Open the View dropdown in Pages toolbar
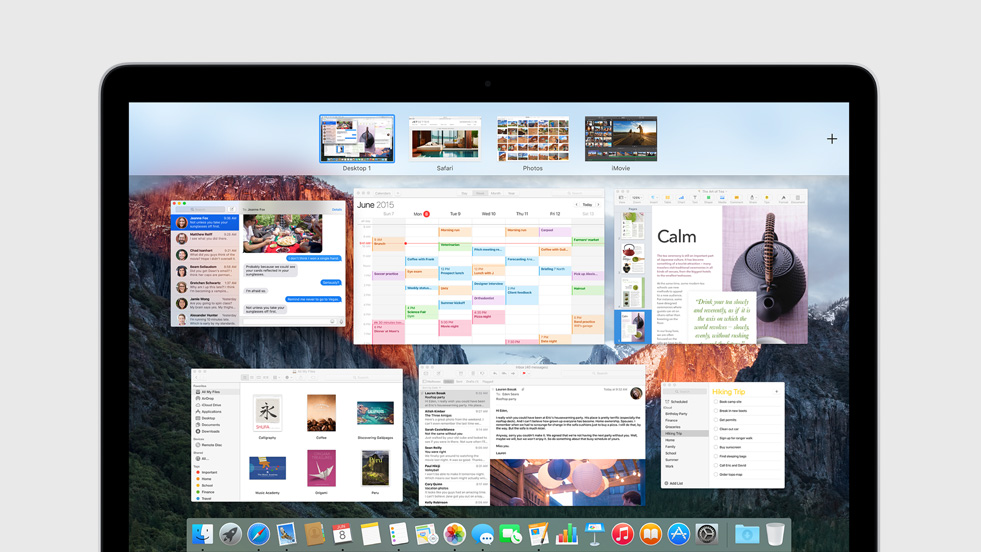 pyautogui.click(x=622, y=198)
